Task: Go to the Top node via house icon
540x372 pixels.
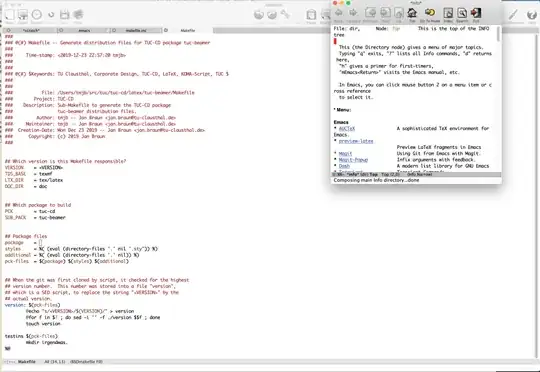Action: (412, 13)
